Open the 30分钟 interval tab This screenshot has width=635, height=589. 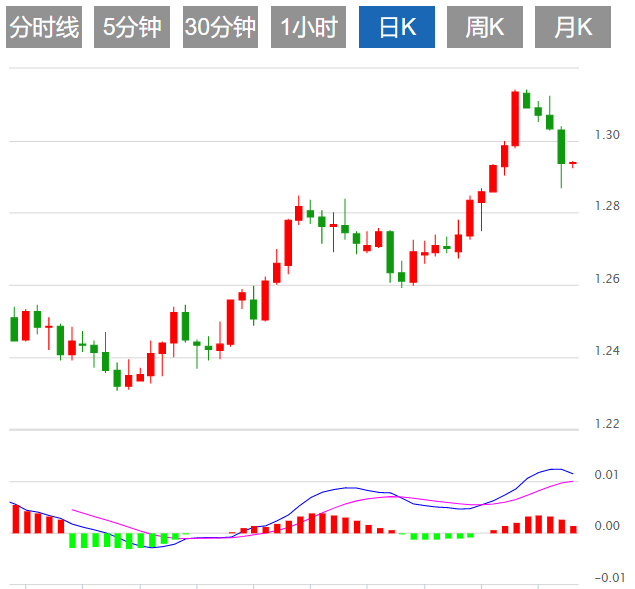click(220, 28)
